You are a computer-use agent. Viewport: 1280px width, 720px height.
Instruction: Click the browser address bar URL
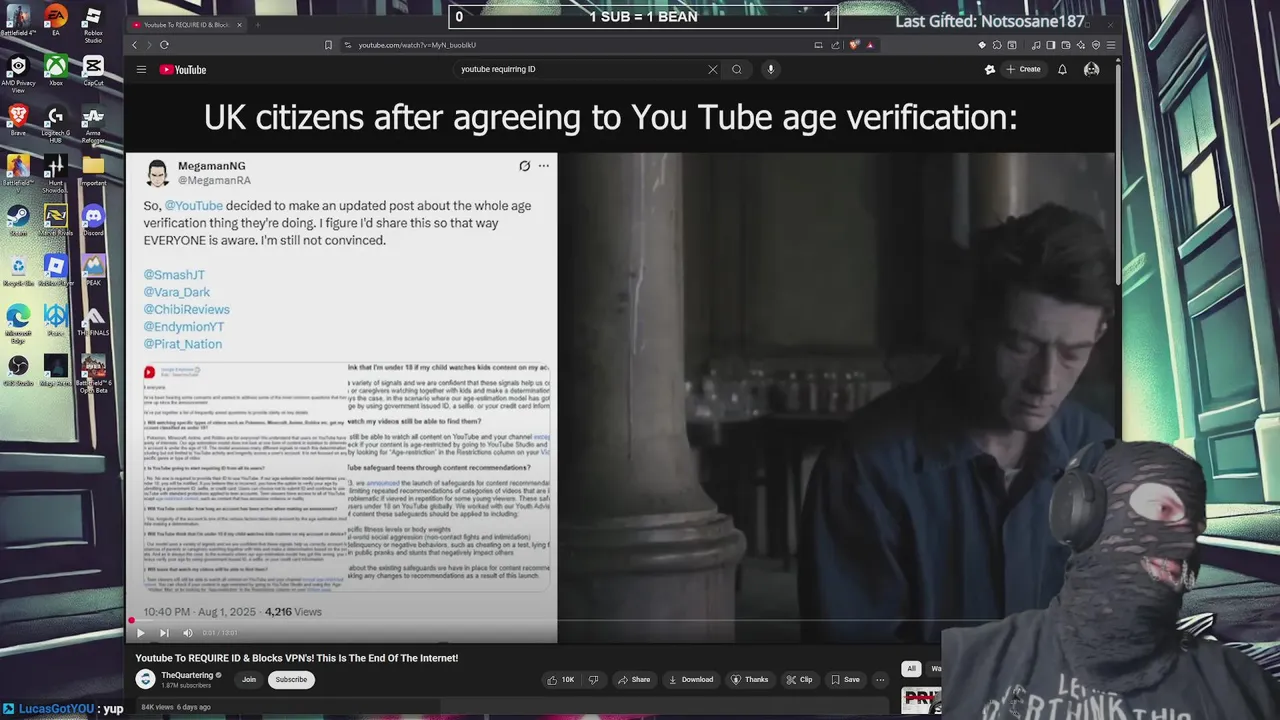(418, 45)
